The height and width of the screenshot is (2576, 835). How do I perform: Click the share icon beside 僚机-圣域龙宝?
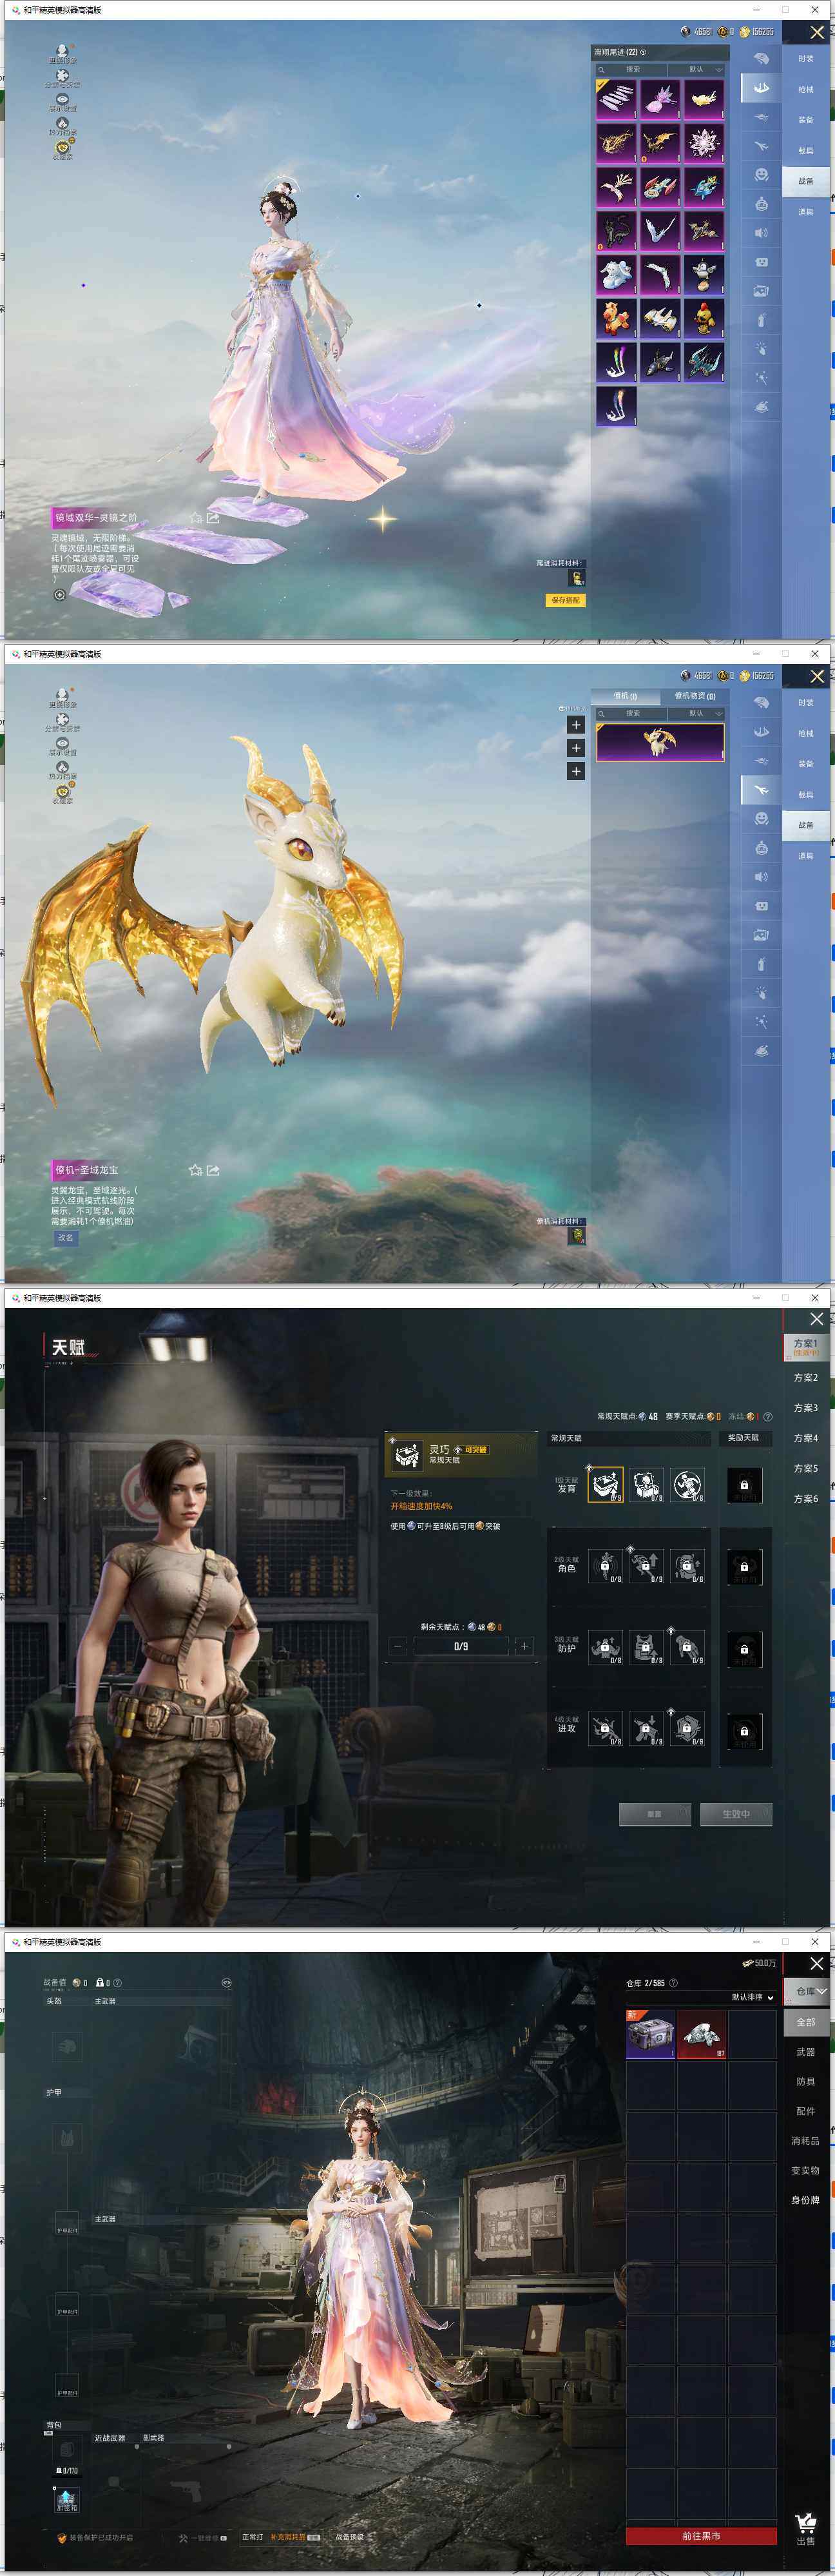coord(213,1170)
